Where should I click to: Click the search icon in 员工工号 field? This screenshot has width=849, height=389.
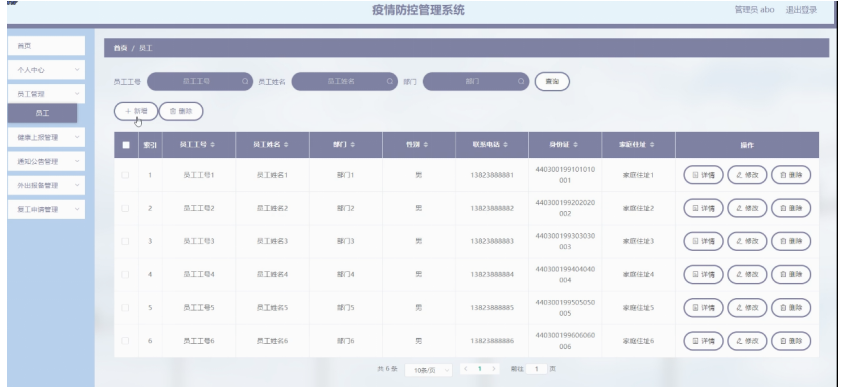(245, 81)
